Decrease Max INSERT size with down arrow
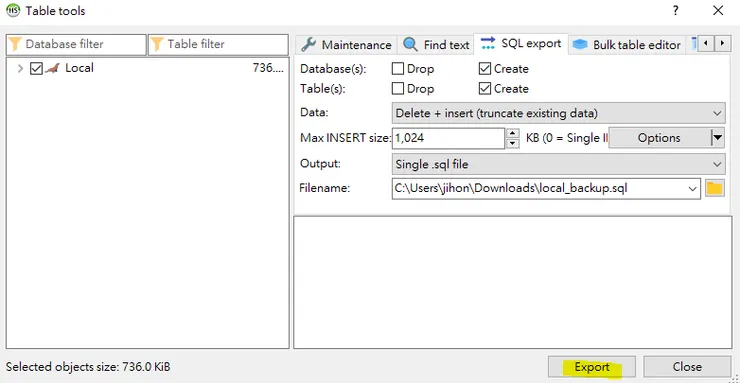Viewport: 740px width, 383px height. (513, 143)
